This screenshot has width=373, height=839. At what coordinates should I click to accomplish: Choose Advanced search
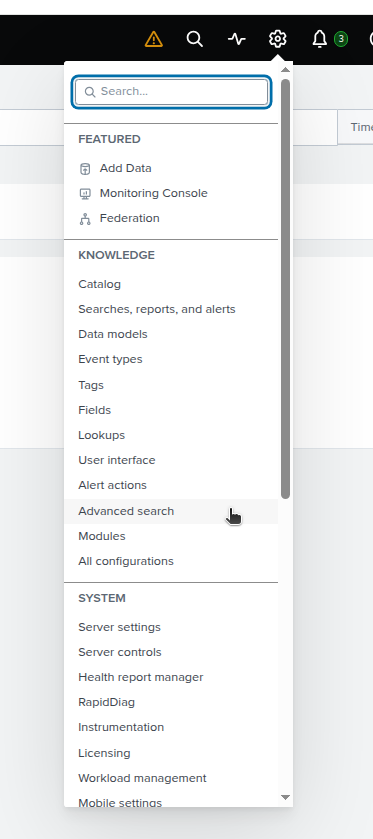point(126,512)
